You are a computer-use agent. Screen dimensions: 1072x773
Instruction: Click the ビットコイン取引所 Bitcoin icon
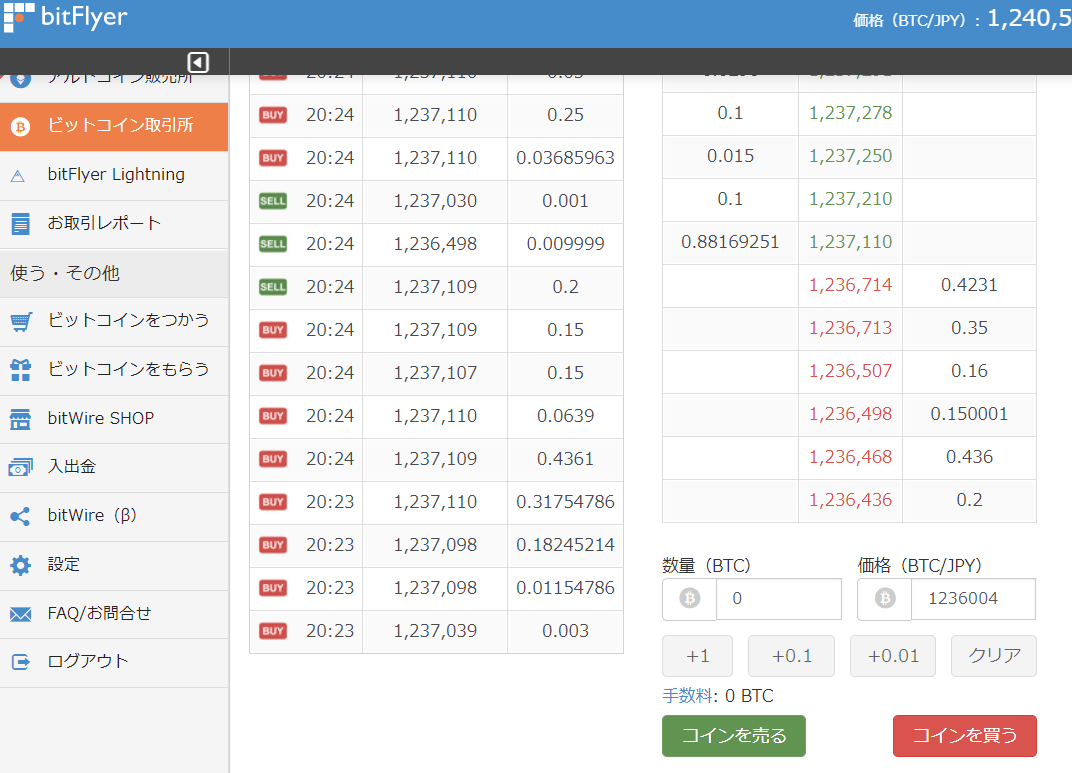21,126
